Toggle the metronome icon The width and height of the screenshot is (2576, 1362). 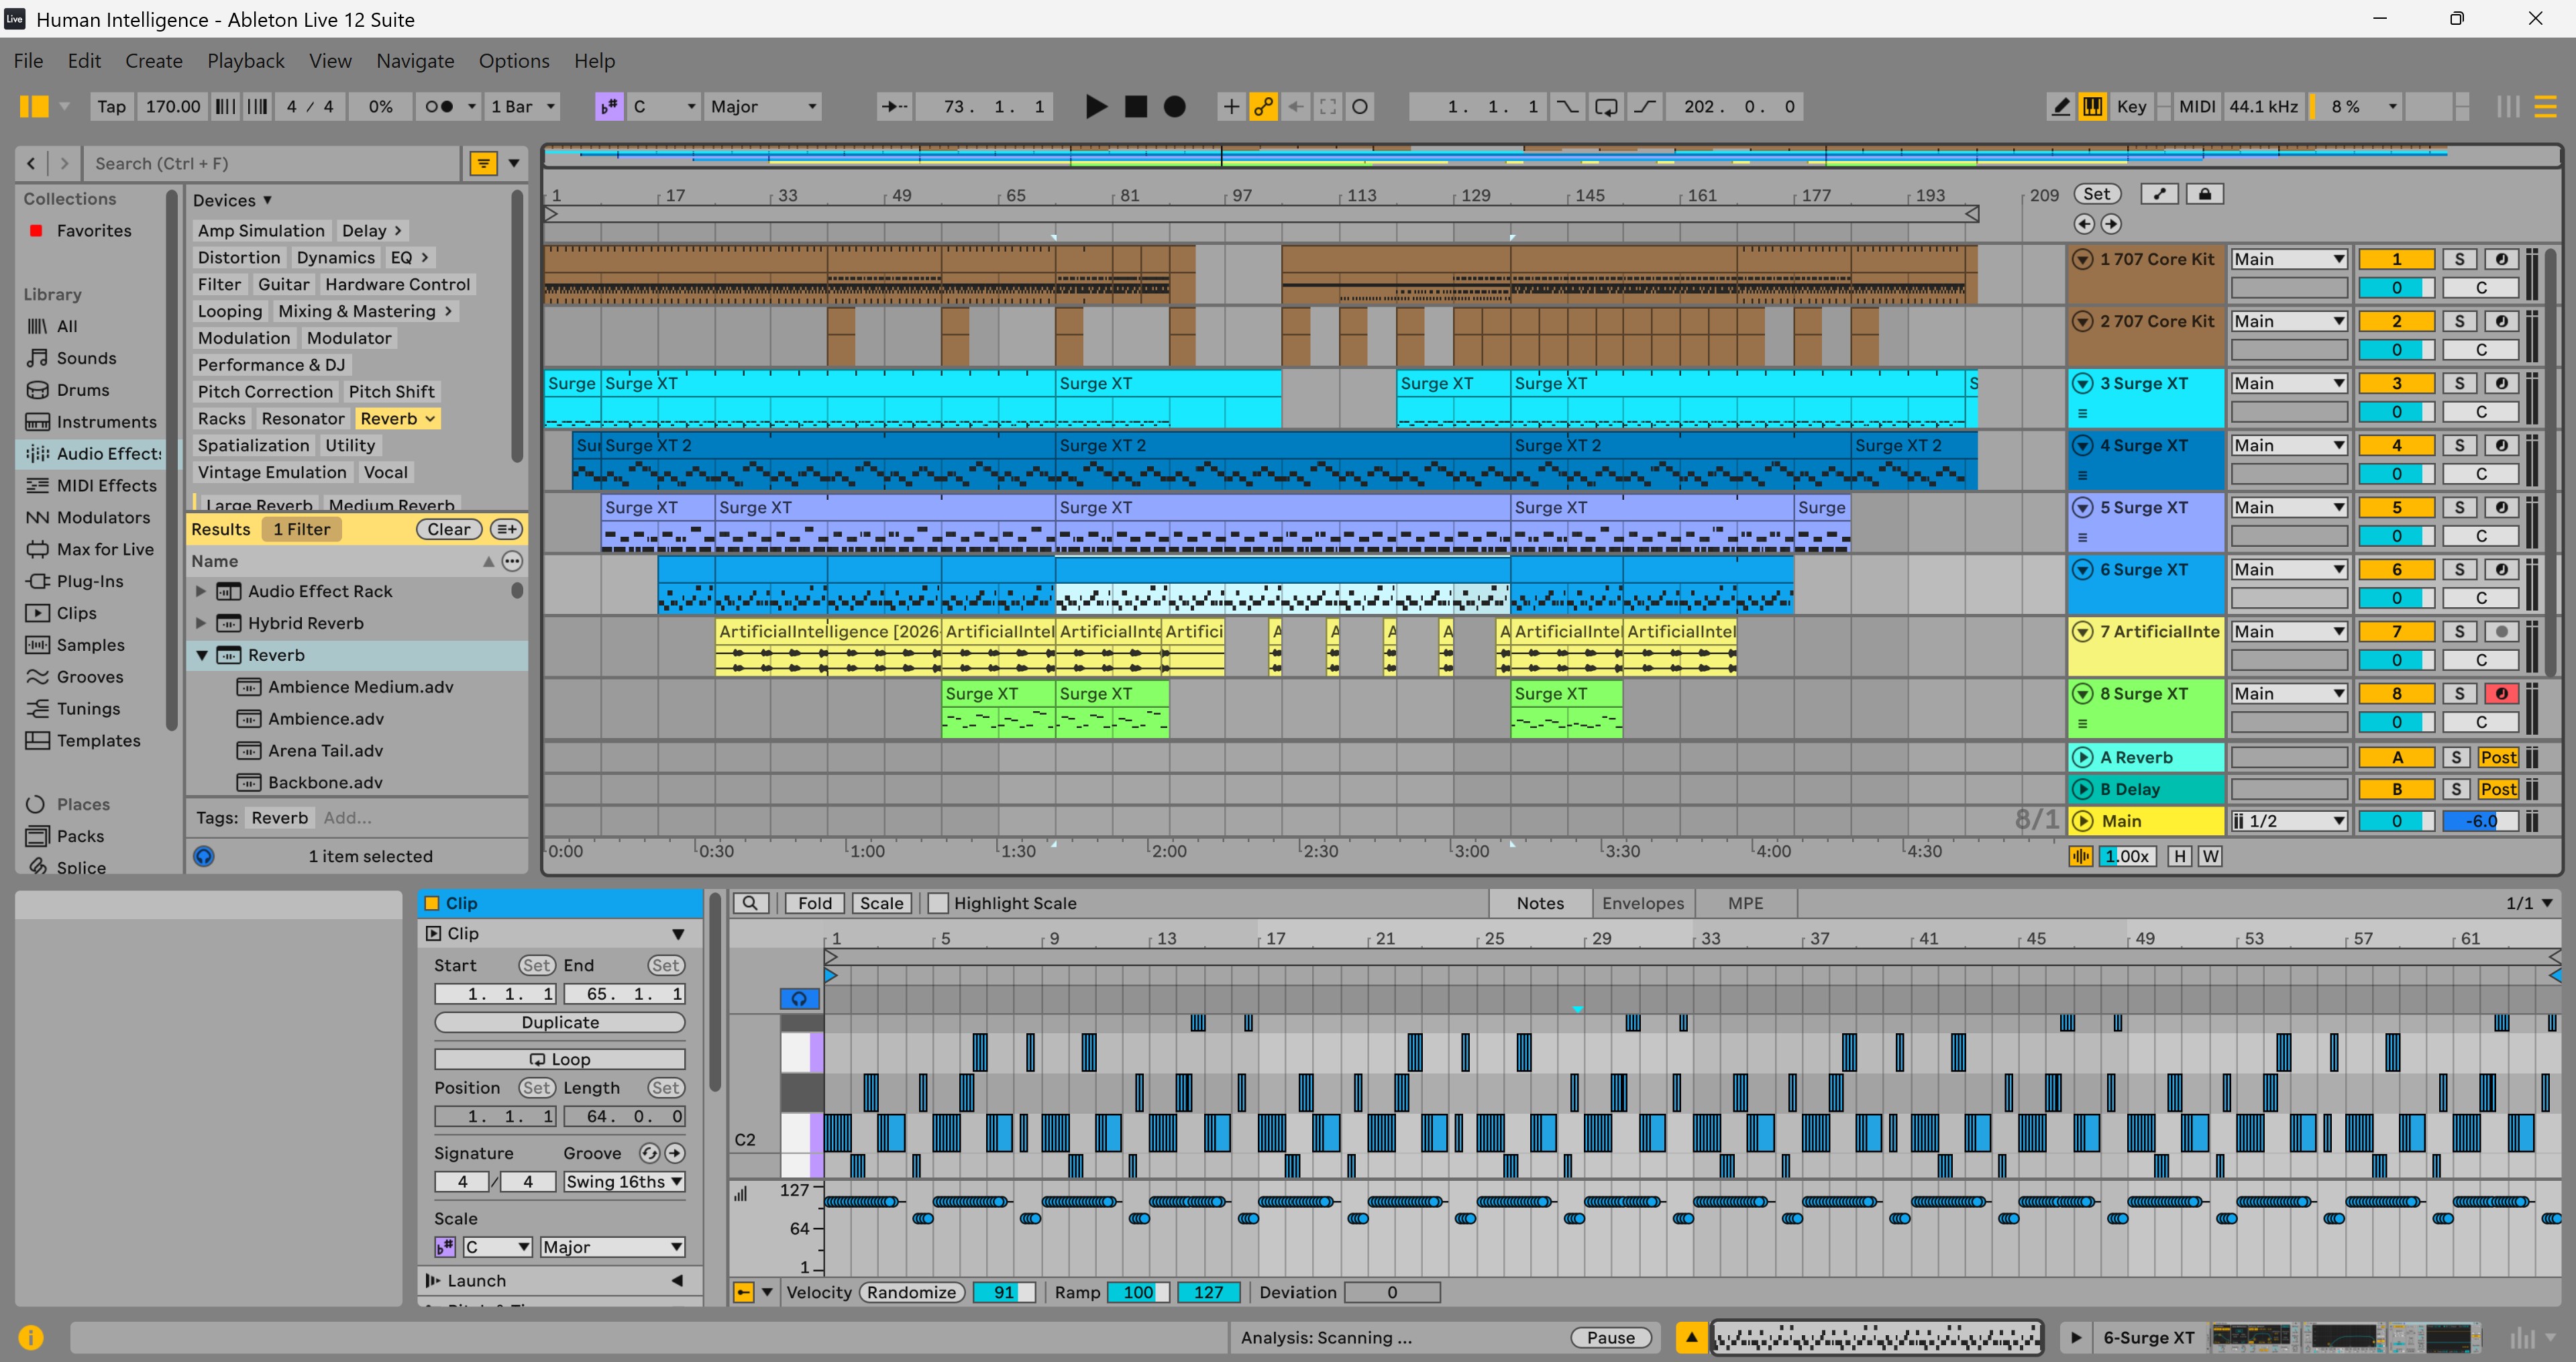pos(441,106)
